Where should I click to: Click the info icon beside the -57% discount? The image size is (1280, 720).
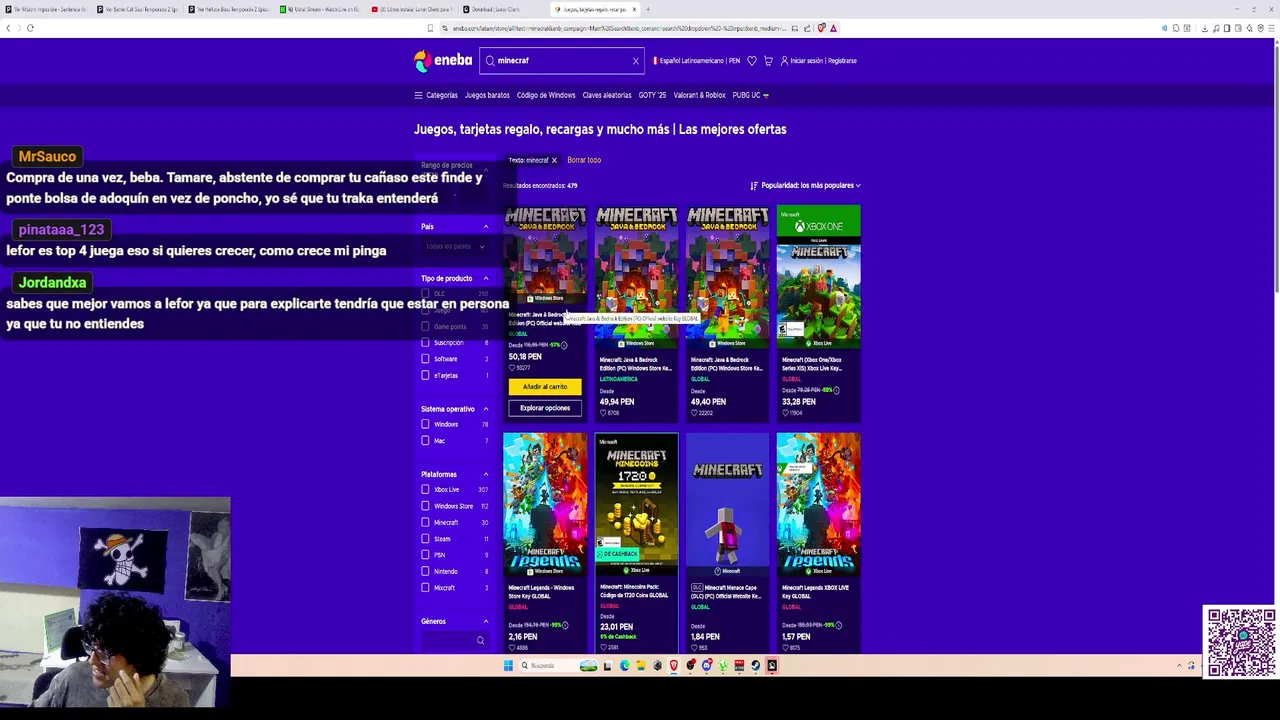click(564, 345)
